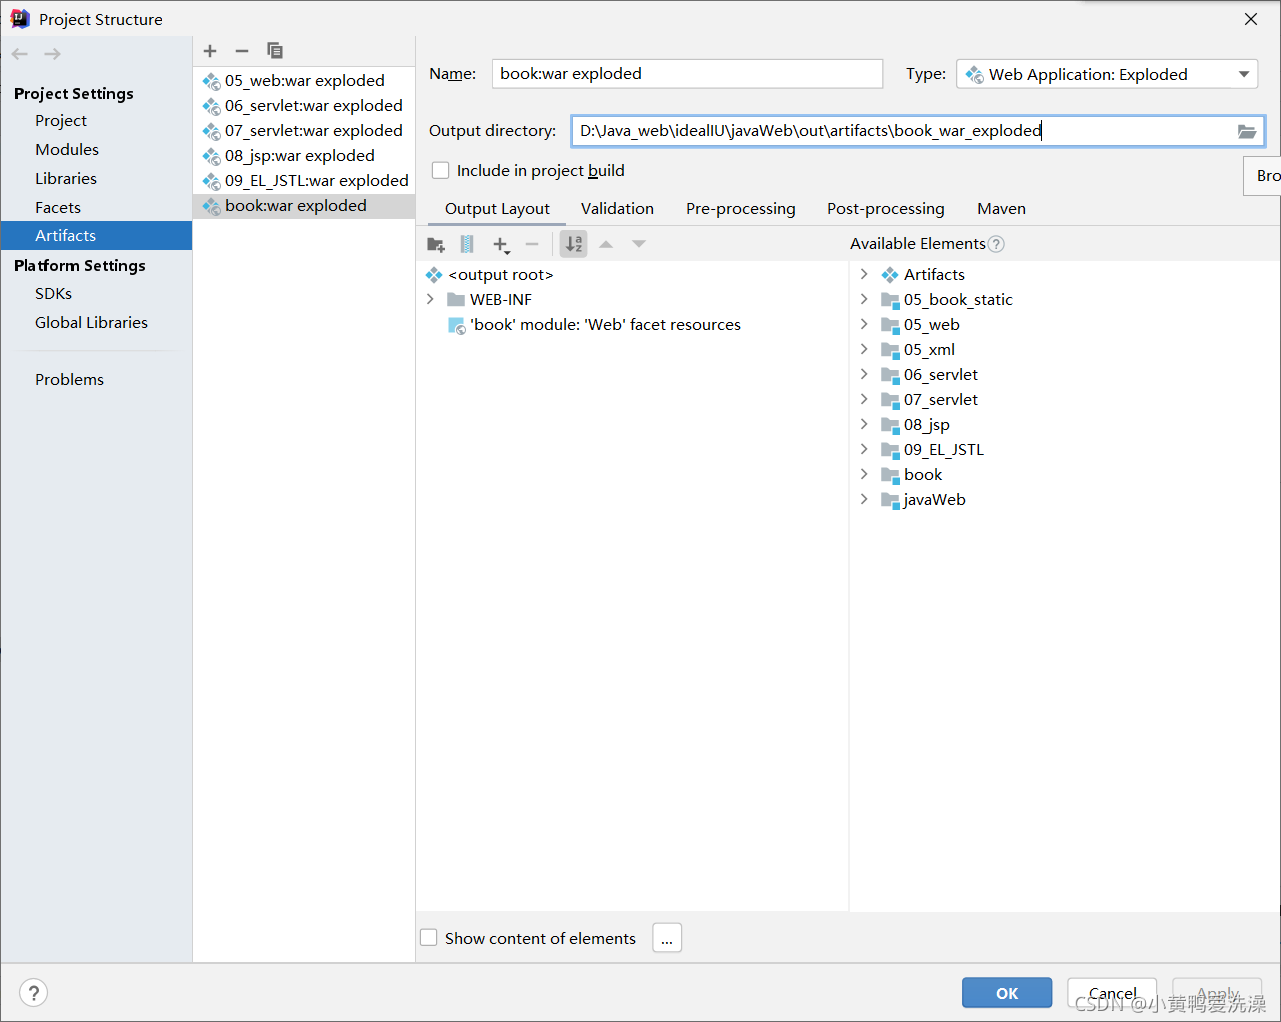Expand the 05_xml module
This screenshot has width=1281, height=1022.
click(x=864, y=350)
